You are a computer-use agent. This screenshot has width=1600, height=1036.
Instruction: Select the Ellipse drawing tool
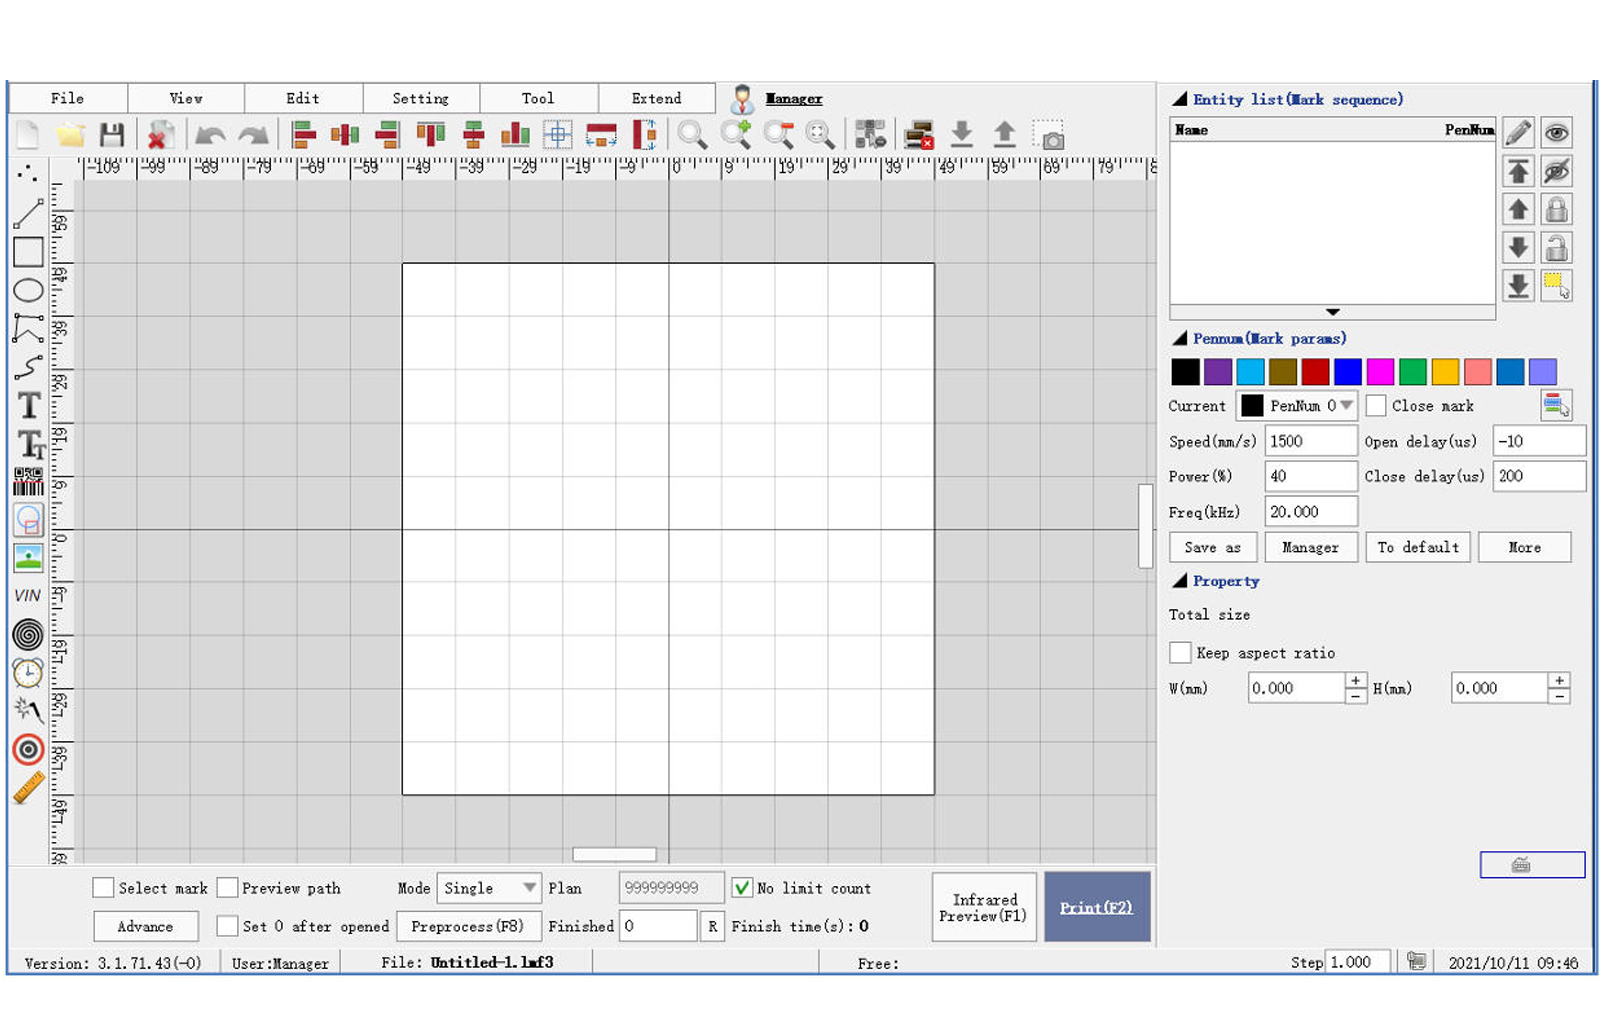coord(28,291)
